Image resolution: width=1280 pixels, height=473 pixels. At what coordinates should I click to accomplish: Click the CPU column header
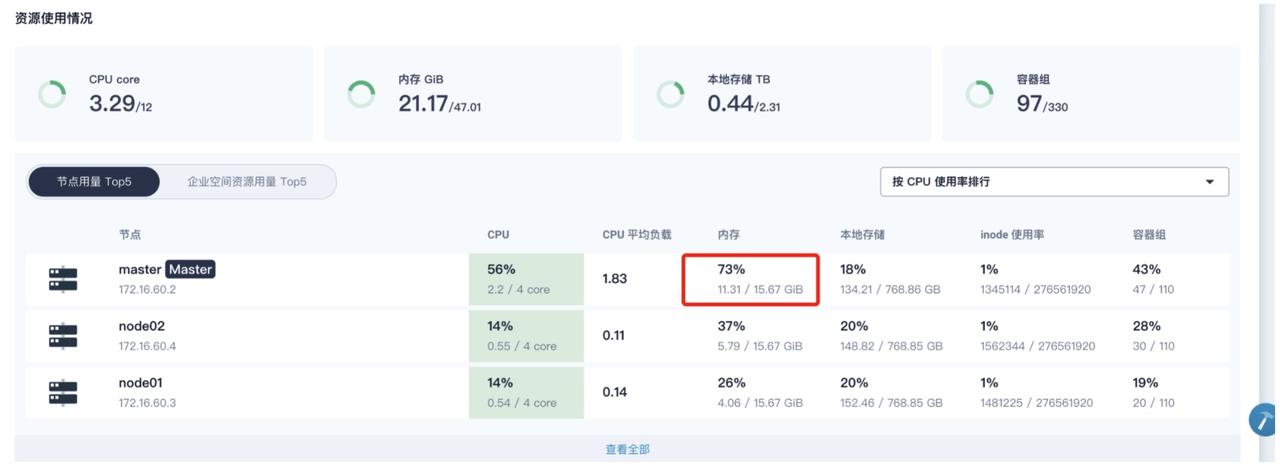(x=498, y=235)
